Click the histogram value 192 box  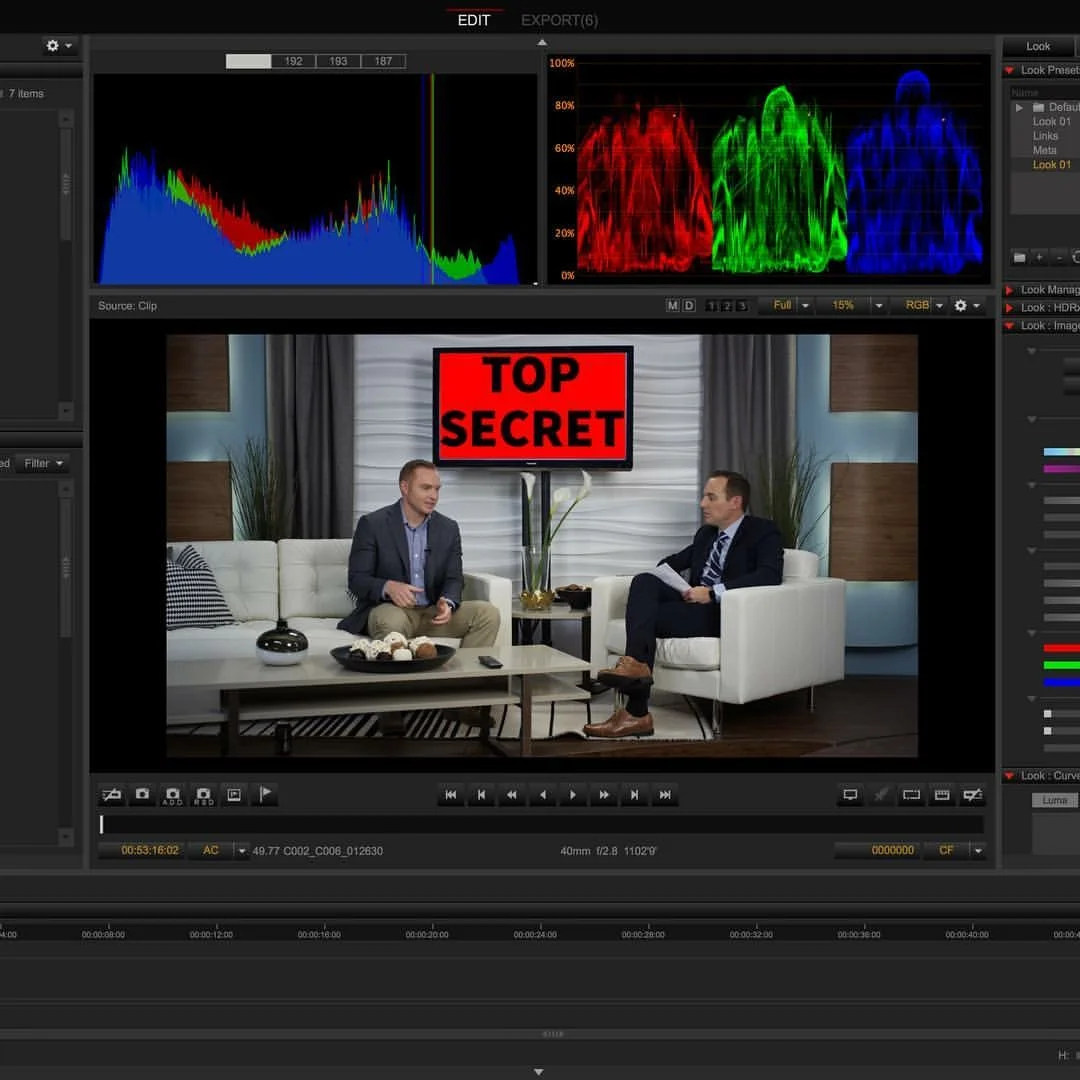pos(293,61)
